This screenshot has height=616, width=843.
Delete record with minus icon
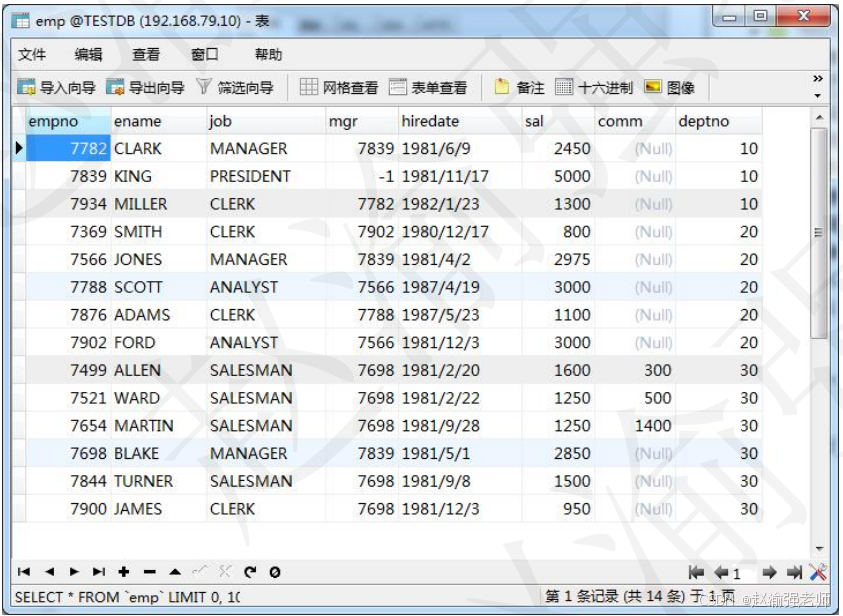pos(149,571)
